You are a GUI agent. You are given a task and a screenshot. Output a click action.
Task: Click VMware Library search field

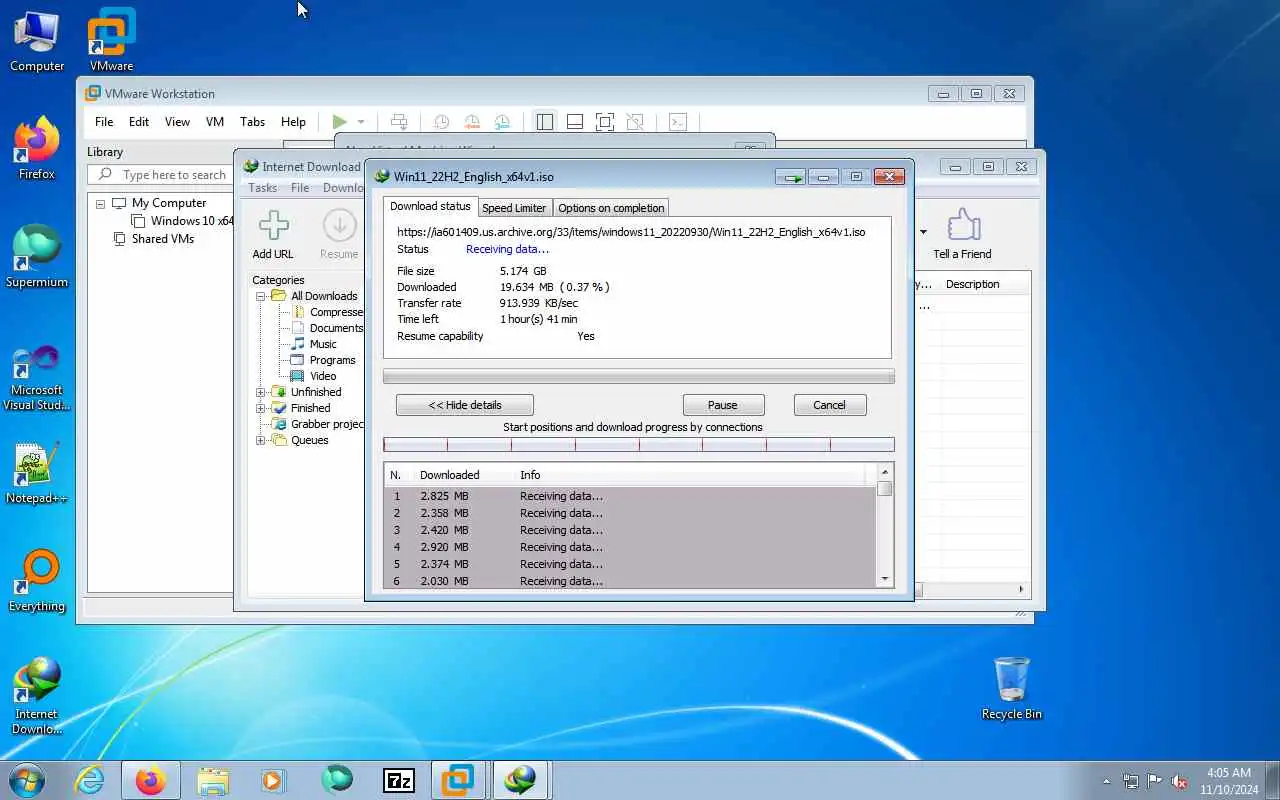point(160,175)
